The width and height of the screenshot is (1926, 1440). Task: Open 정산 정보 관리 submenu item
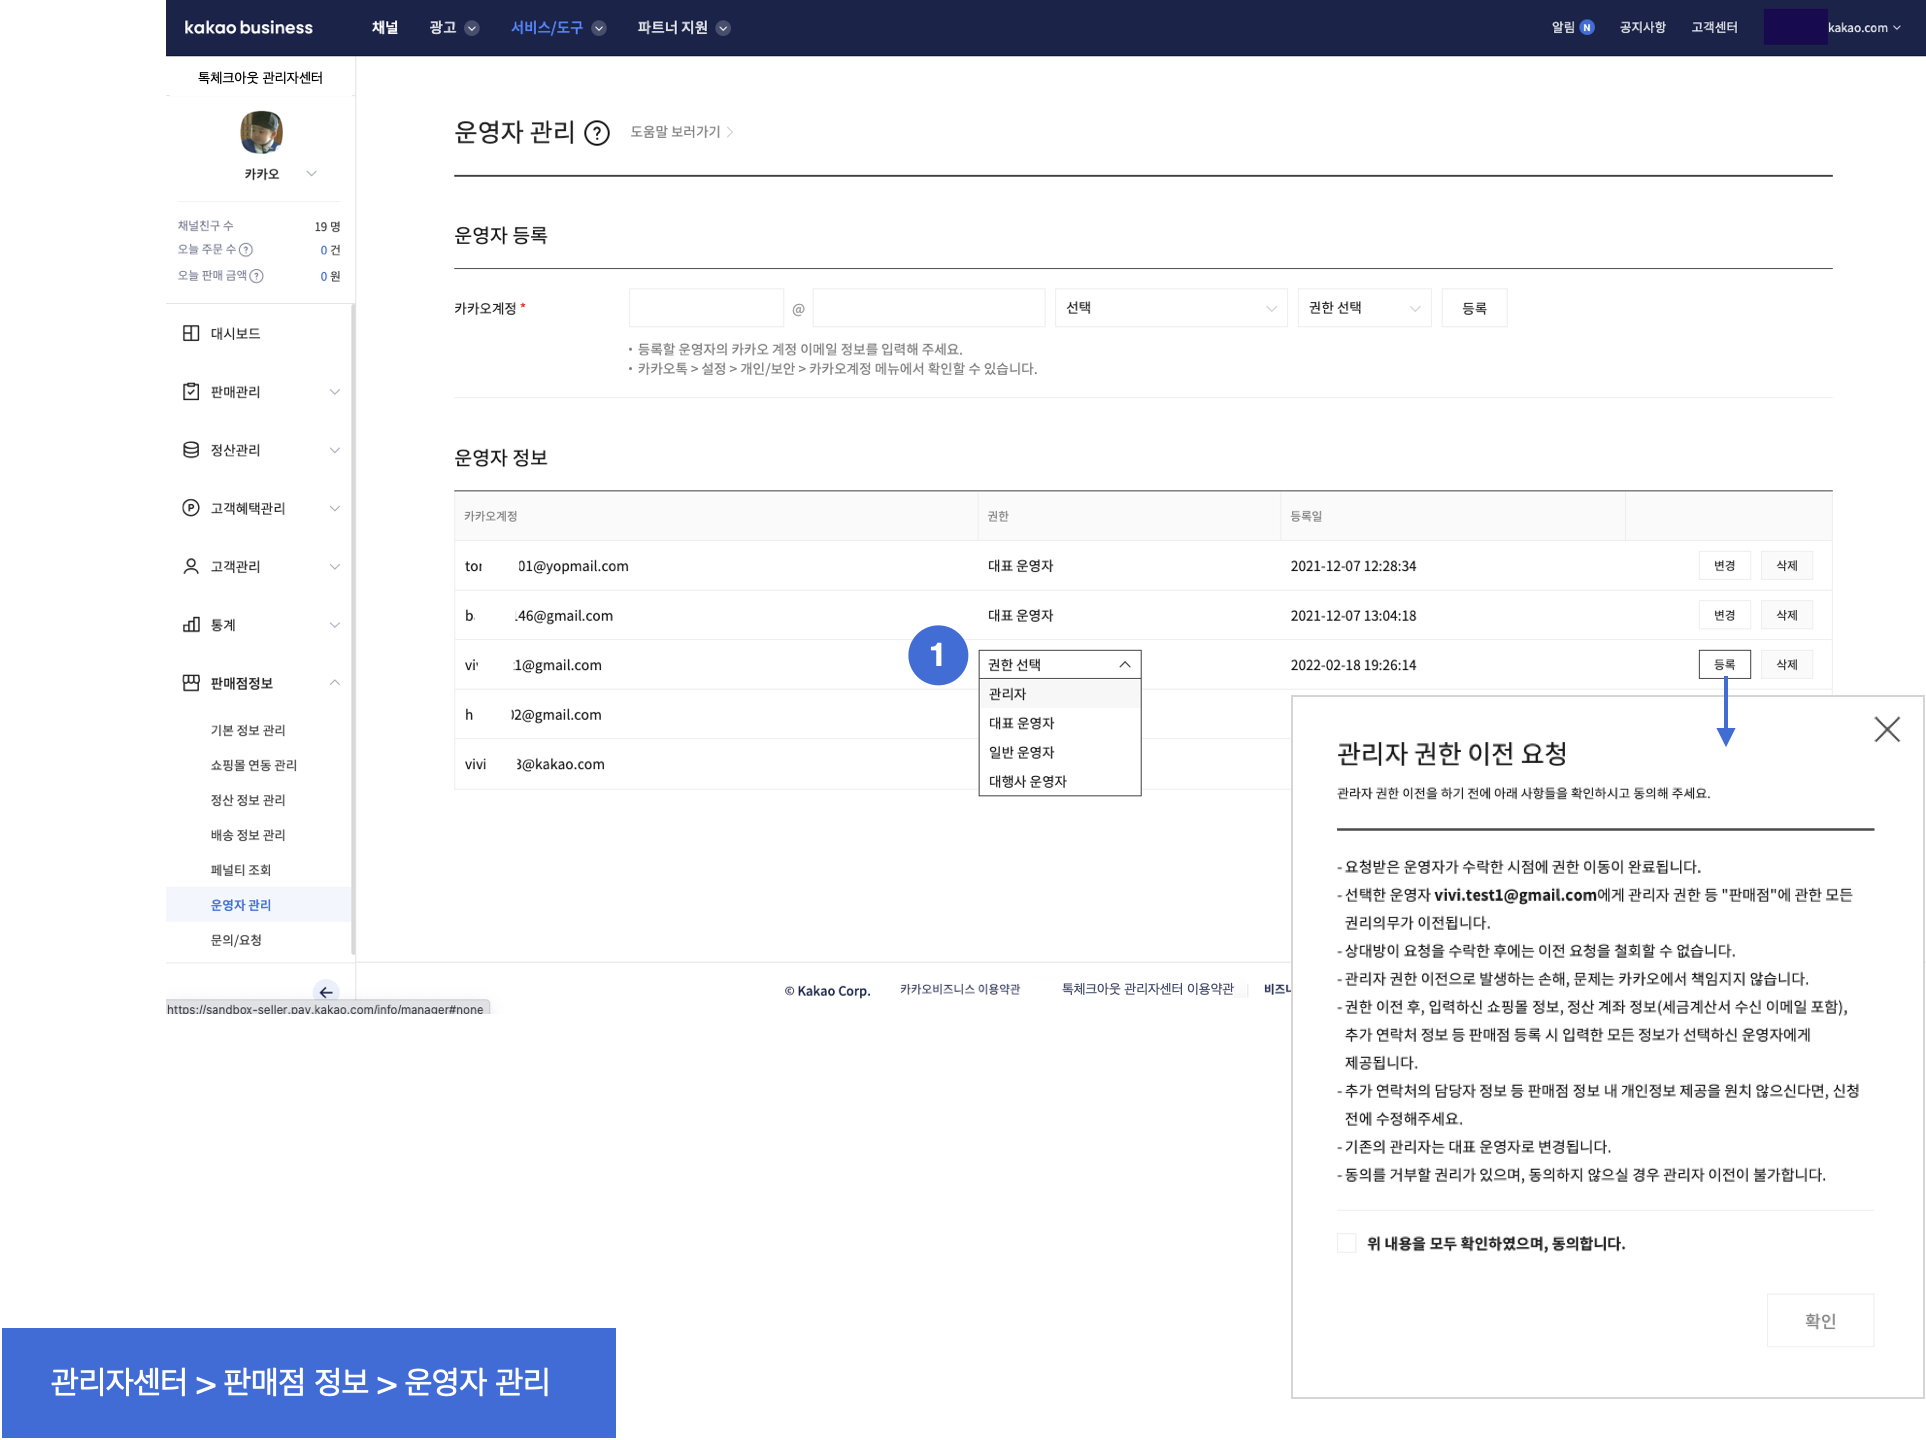tap(248, 800)
